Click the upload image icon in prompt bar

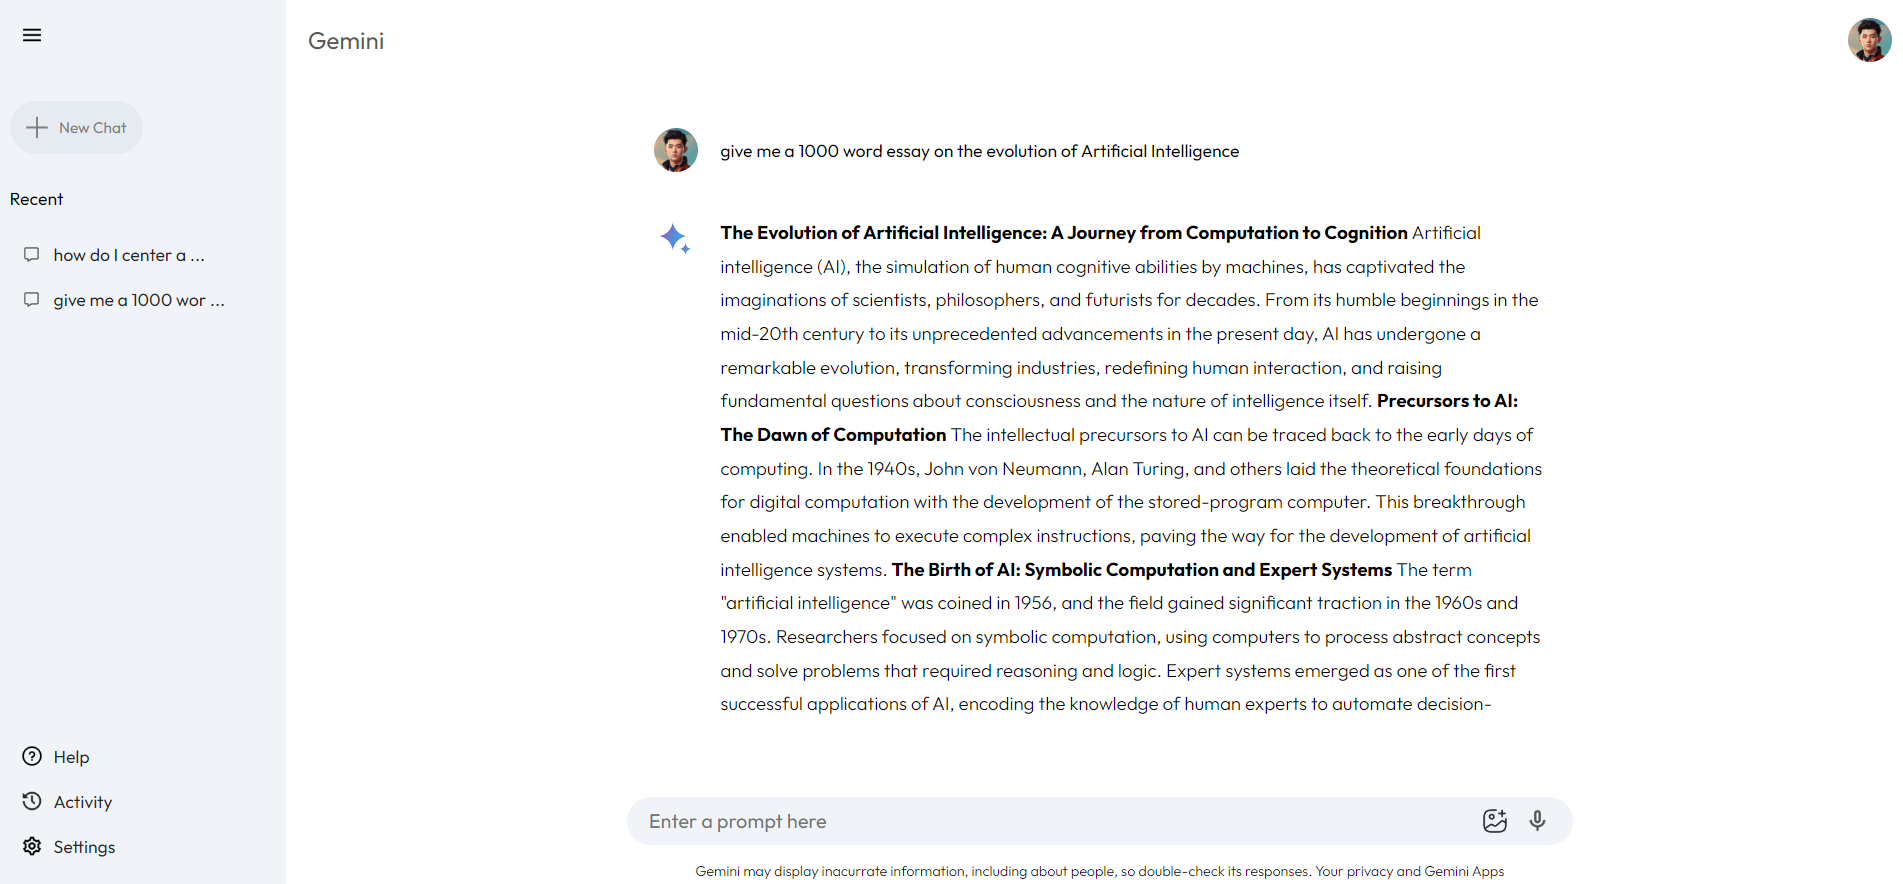tap(1495, 821)
